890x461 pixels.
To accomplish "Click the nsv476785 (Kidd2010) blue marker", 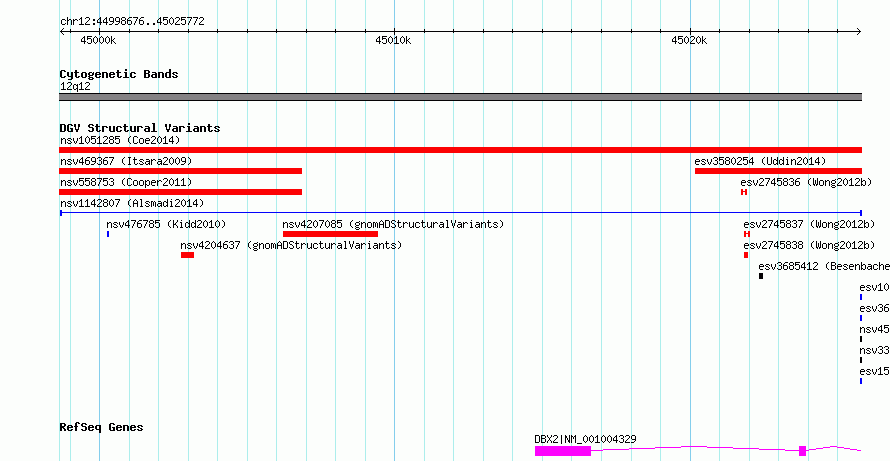I will (x=108, y=234).
